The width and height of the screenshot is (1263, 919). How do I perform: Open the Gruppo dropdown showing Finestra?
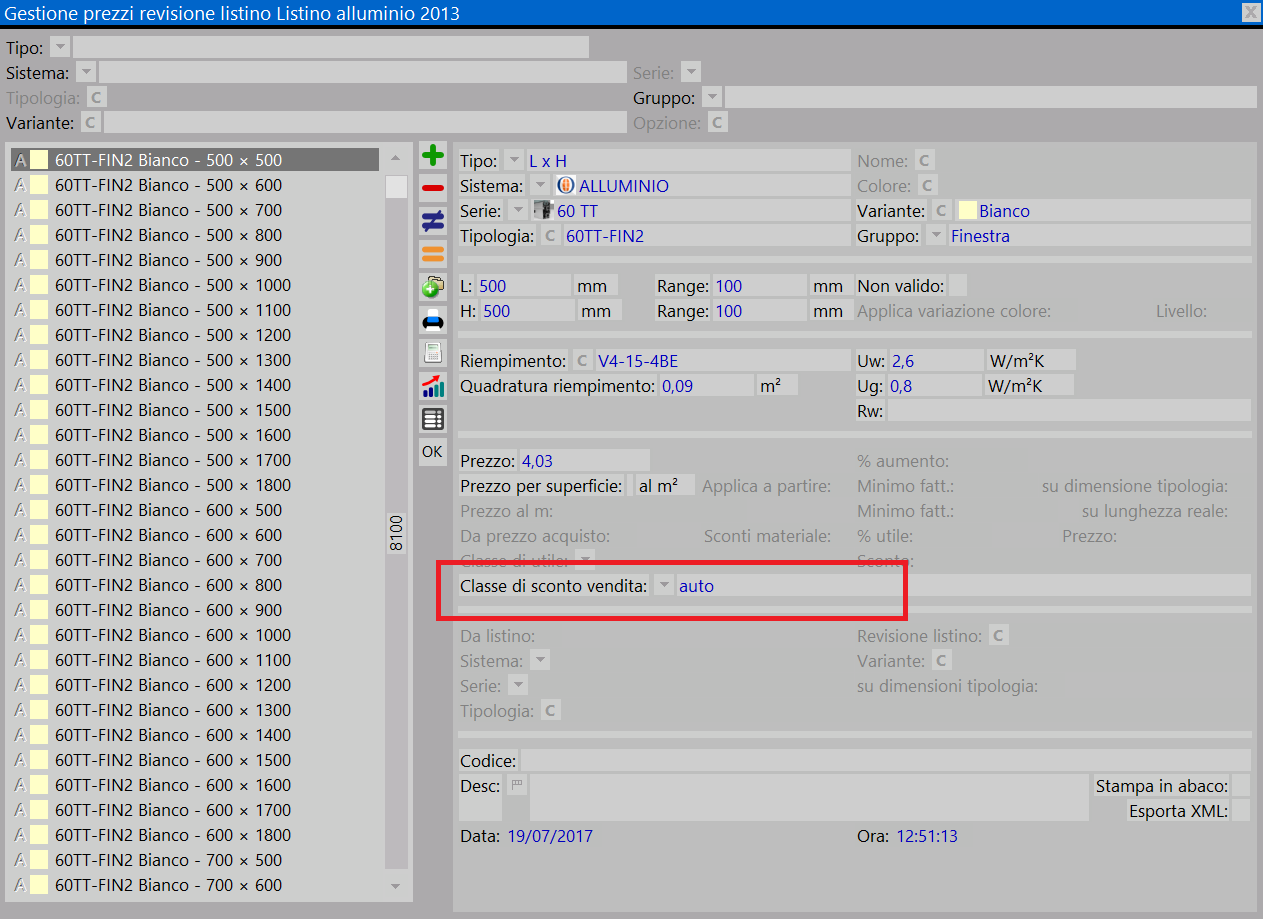click(x=936, y=236)
